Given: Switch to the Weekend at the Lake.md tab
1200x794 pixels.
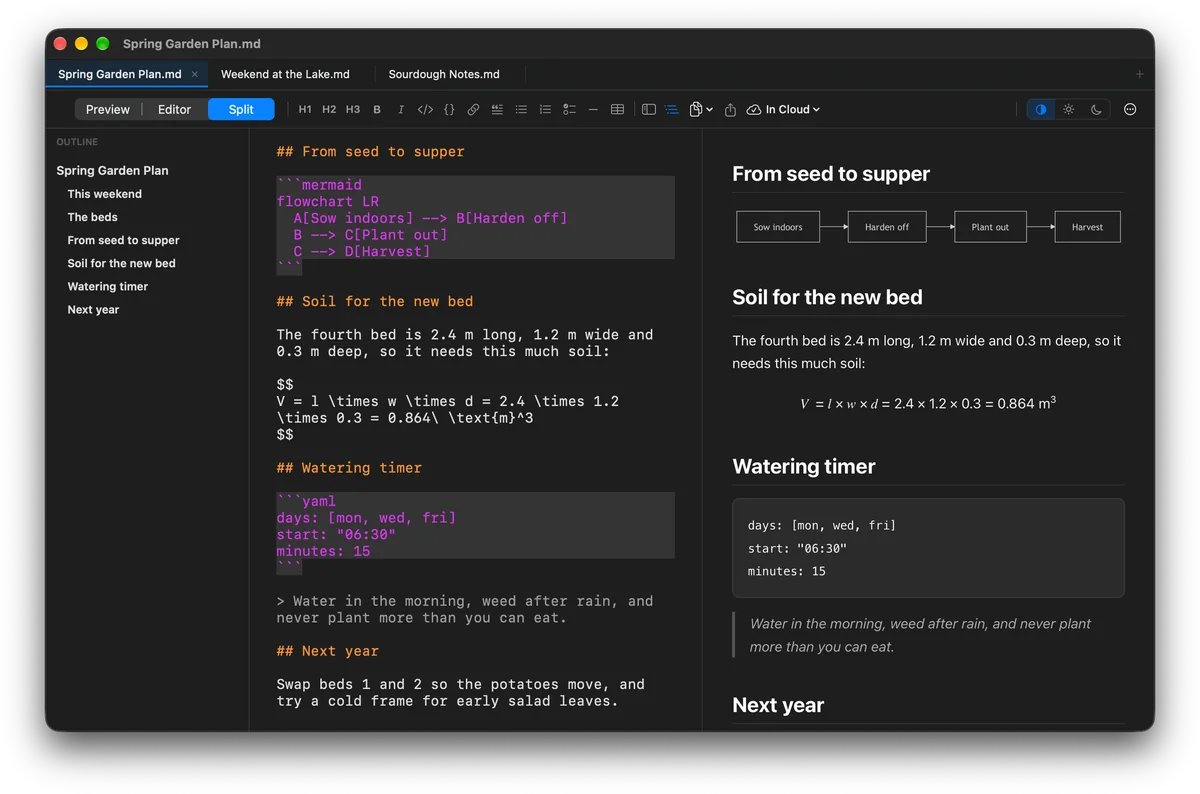Looking at the screenshot, I should pos(285,74).
